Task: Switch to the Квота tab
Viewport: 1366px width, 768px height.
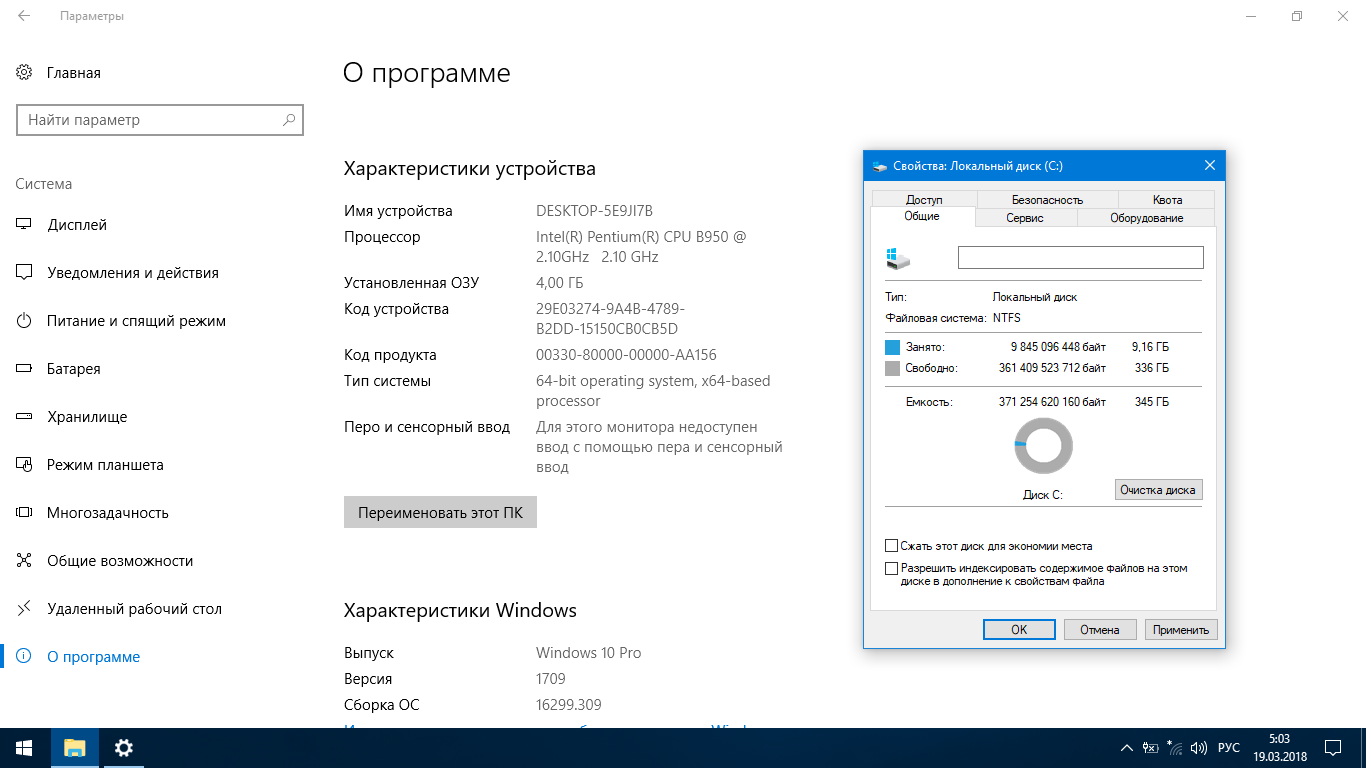Action: (1167, 199)
